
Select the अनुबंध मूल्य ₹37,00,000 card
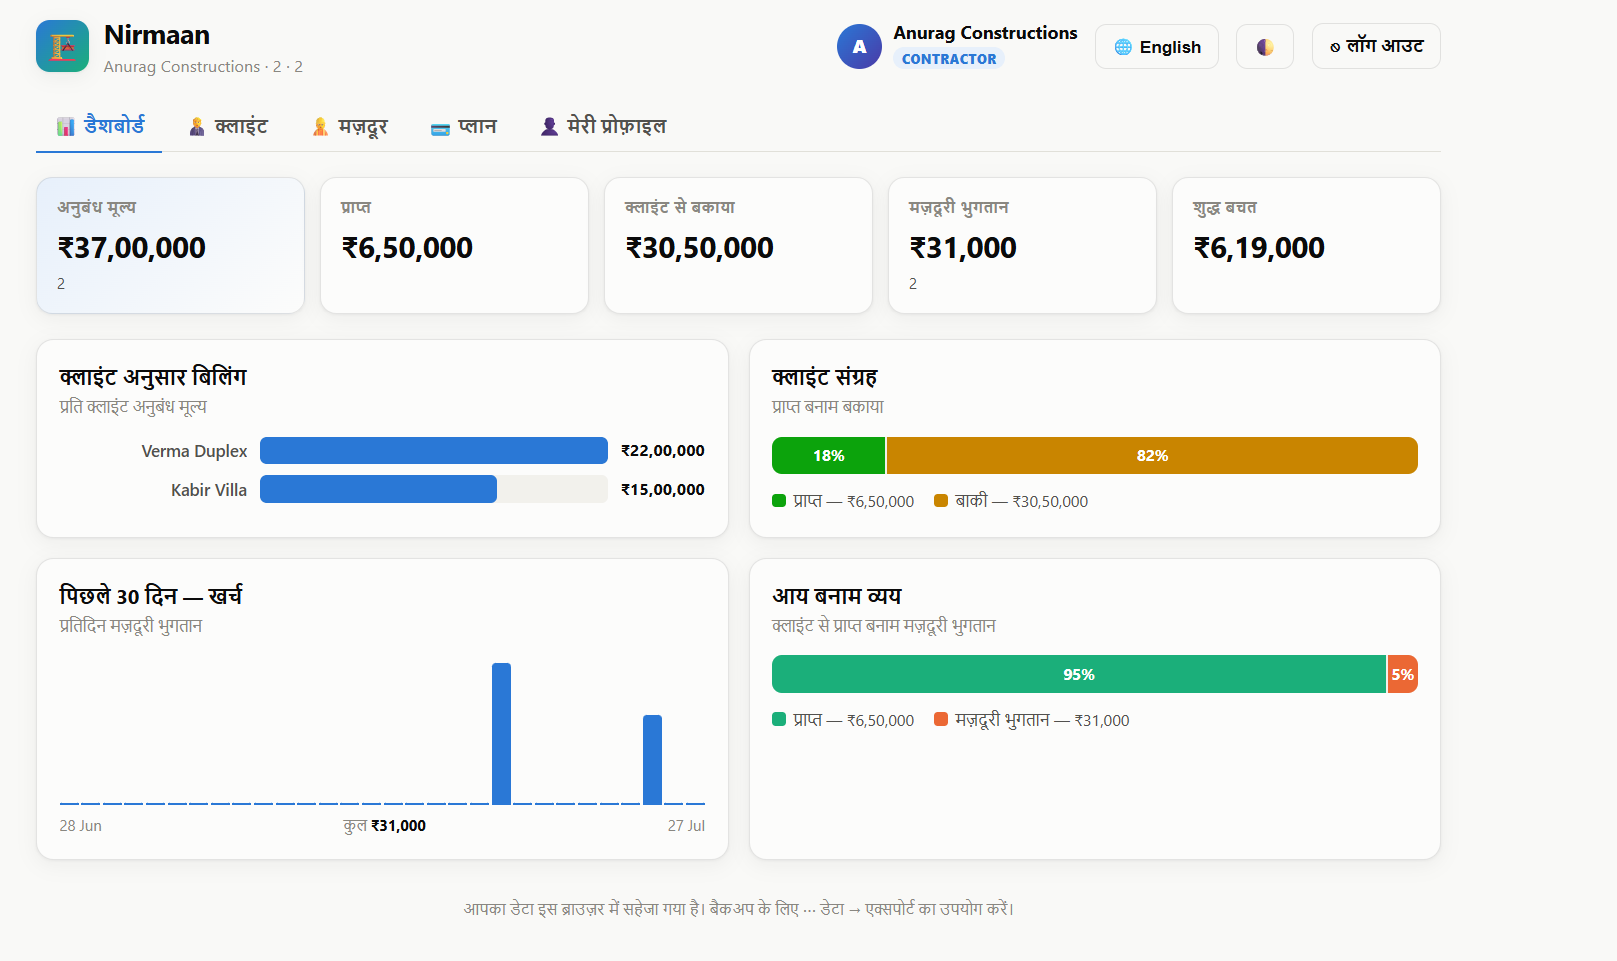[x=170, y=245]
